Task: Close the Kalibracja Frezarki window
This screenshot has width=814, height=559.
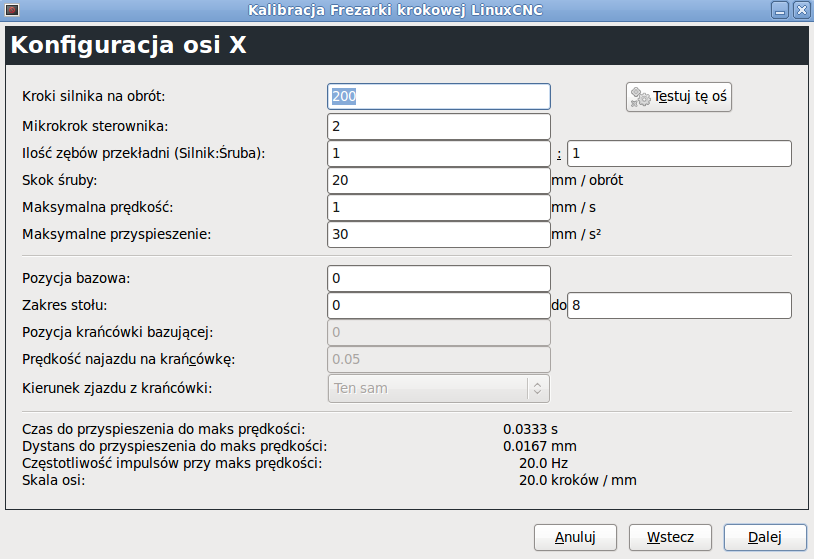Action: (x=802, y=10)
